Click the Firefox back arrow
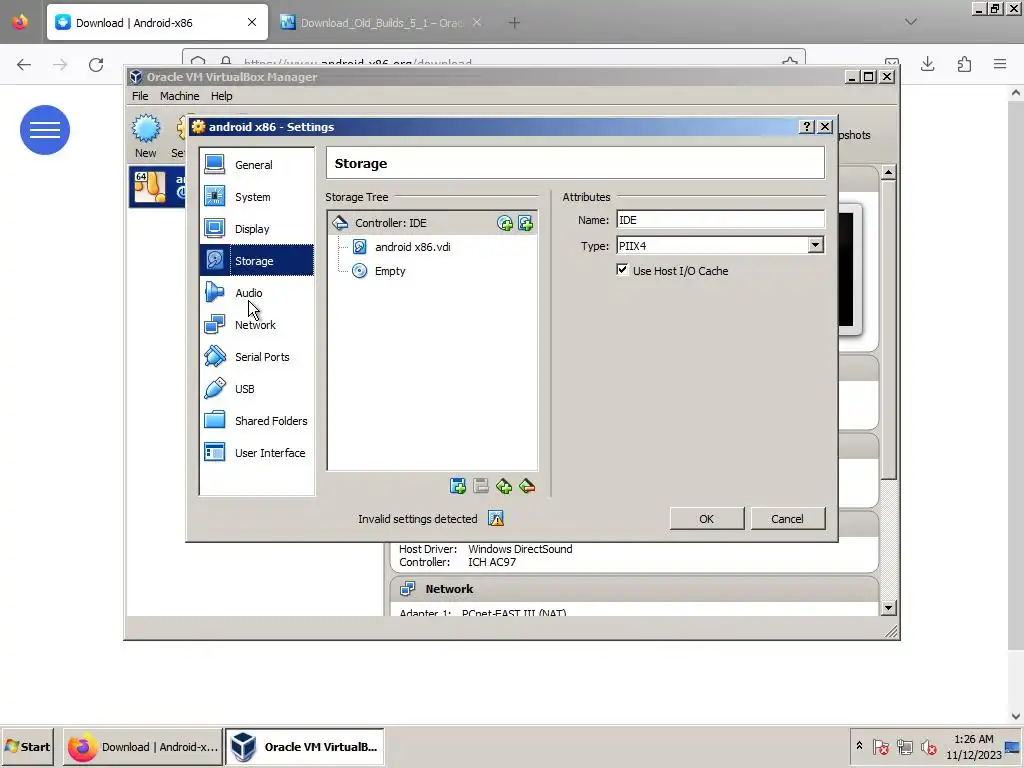The width and height of the screenshot is (1024, 768). (24, 65)
